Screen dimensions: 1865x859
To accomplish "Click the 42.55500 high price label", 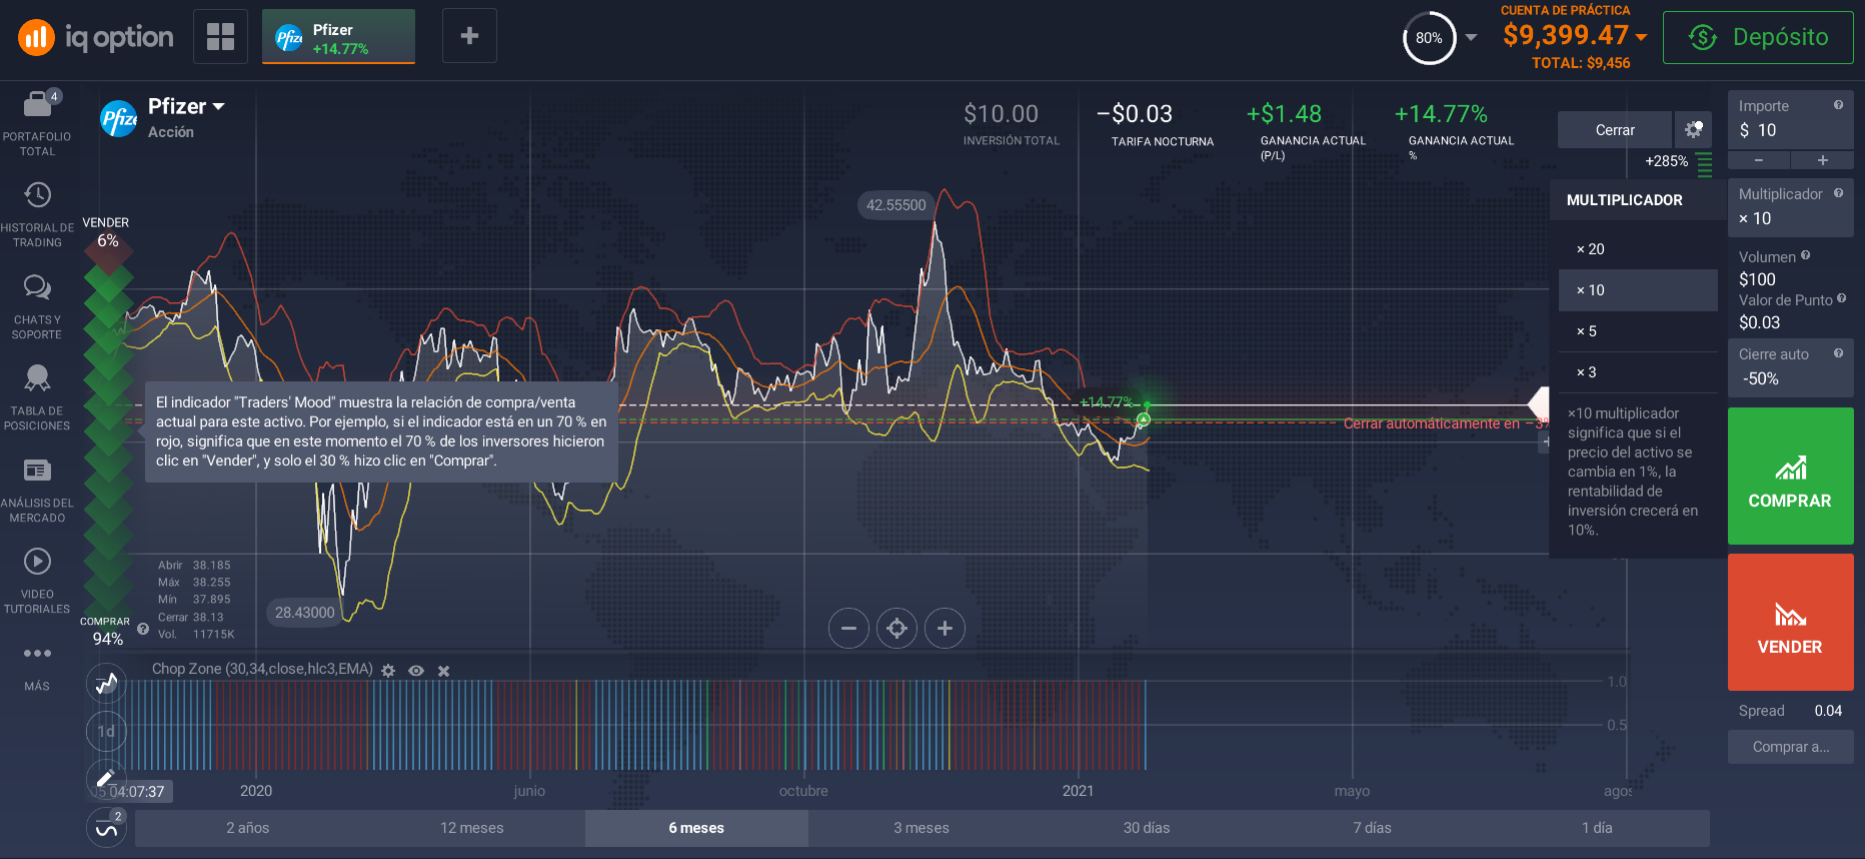I will coord(896,205).
